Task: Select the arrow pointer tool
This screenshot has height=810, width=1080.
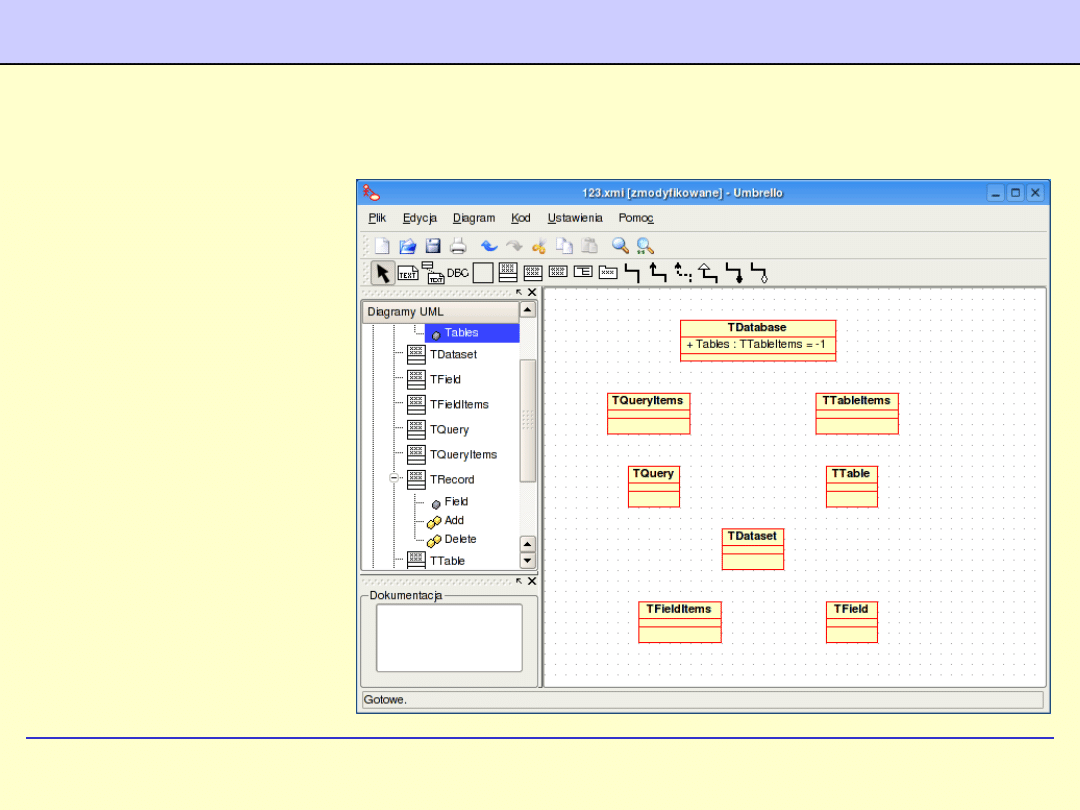Action: [382, 273]
